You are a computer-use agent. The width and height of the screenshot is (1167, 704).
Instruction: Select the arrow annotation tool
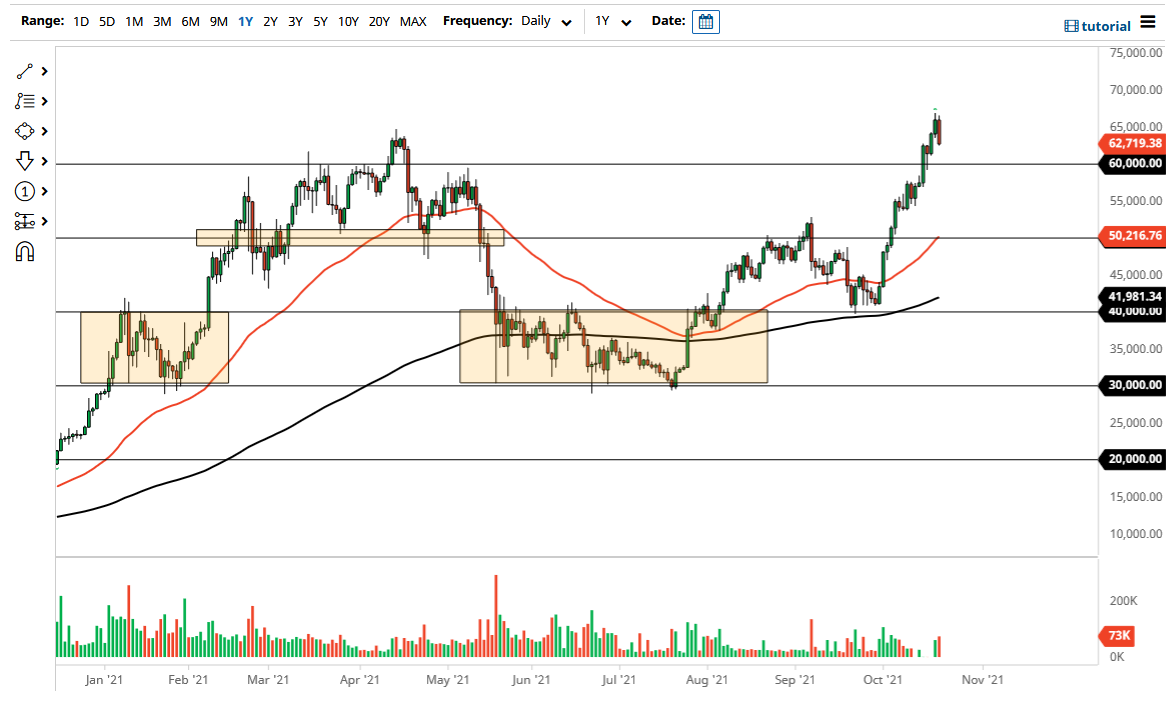(x=24, y=161)
